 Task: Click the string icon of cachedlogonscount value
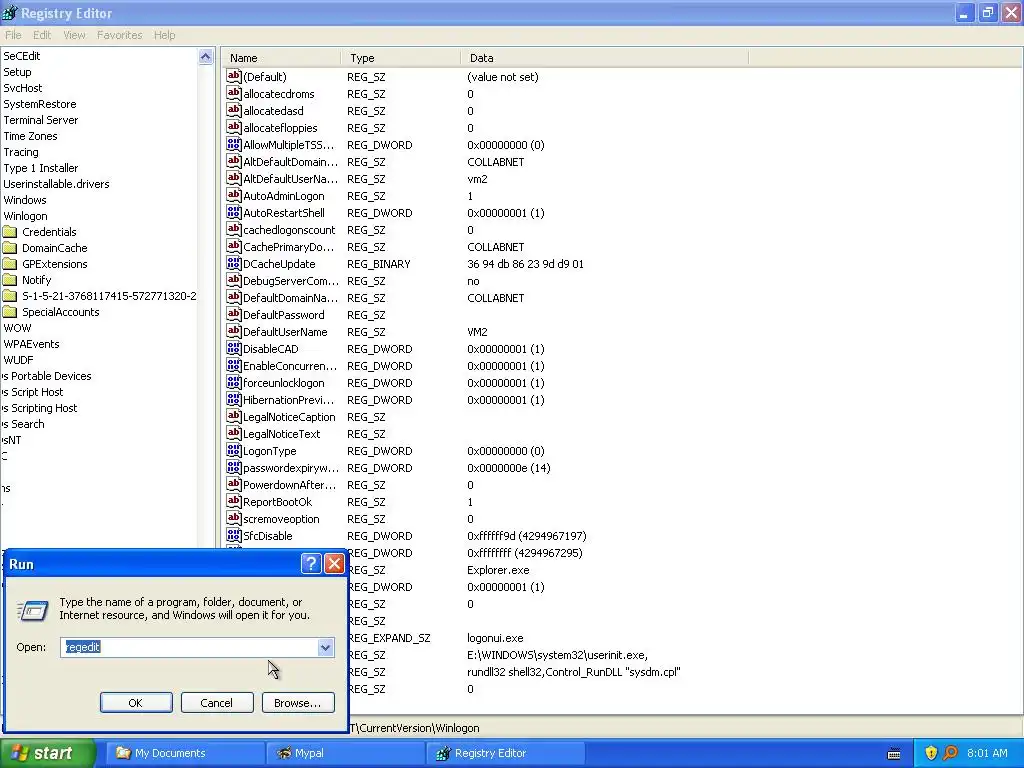pos(234,229)
